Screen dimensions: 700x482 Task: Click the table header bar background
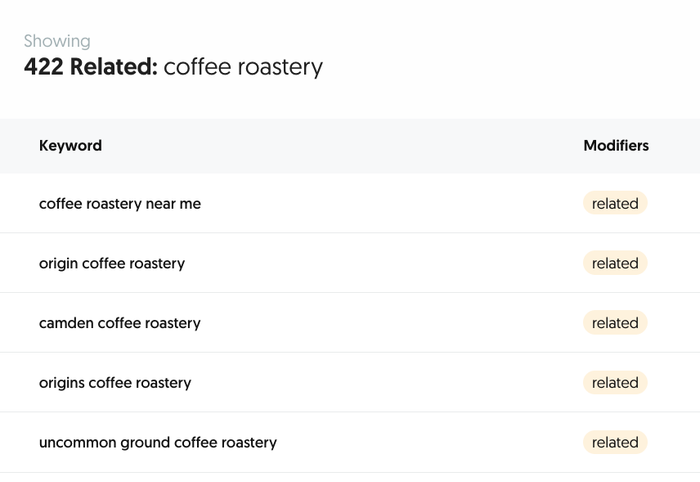350,146
